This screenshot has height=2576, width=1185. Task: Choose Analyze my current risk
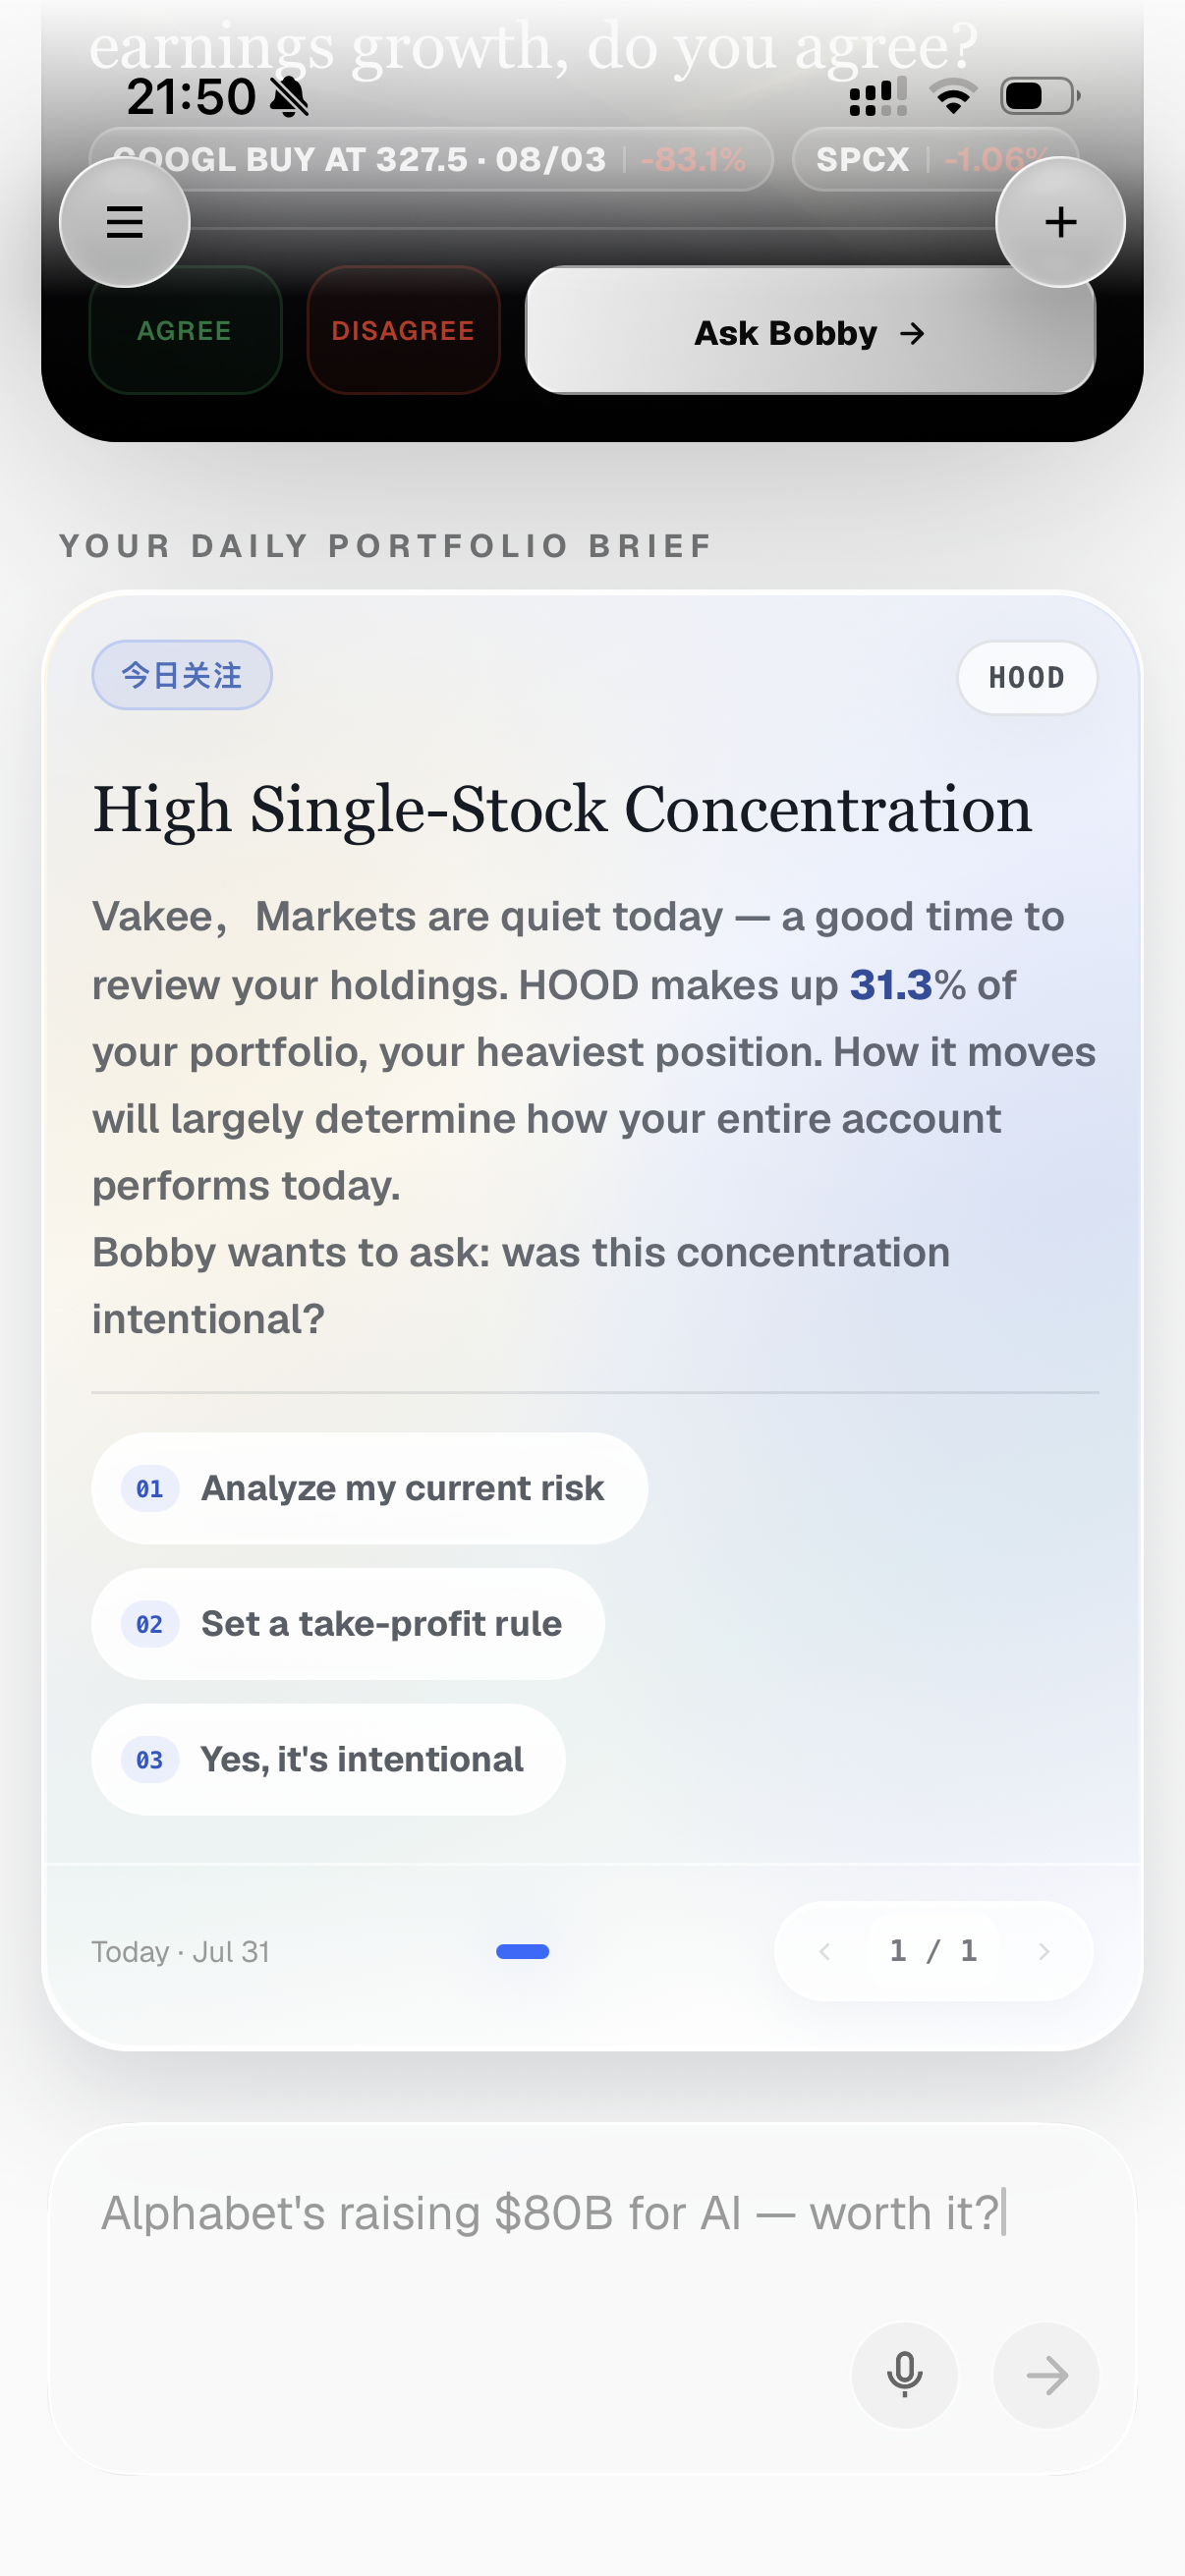tap(369, 1488)
